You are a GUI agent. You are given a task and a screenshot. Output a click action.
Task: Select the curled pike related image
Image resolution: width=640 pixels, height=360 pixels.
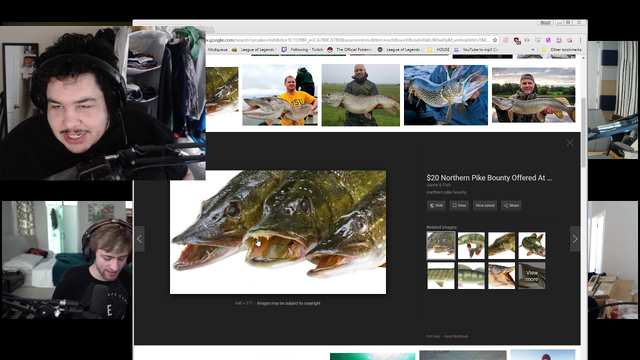click(x=471, y=245)
